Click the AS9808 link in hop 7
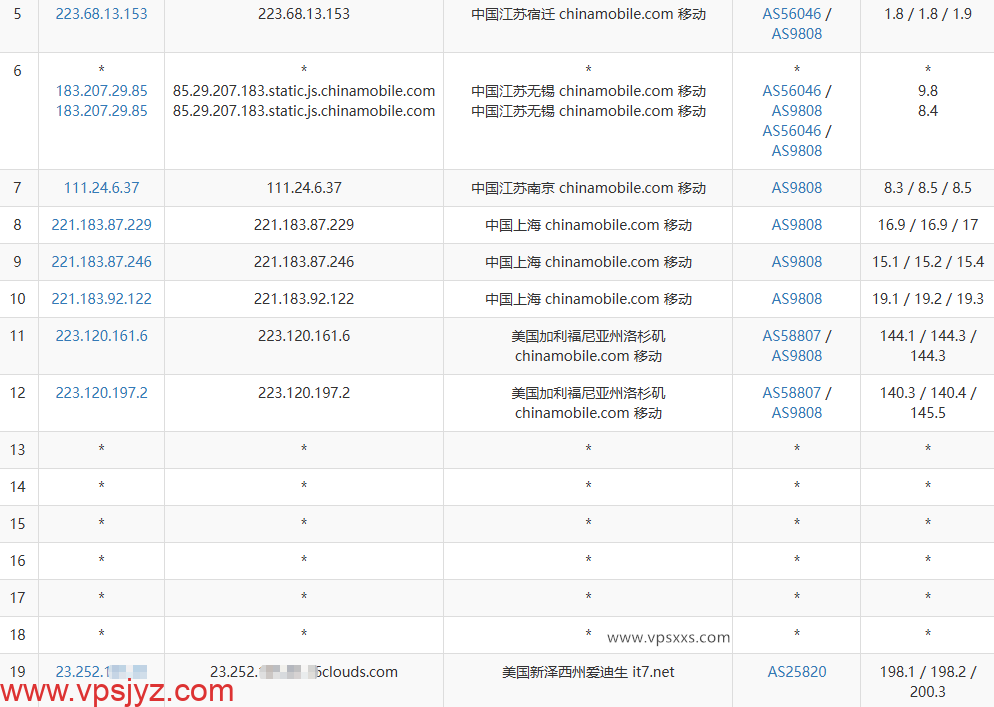Screen dimensions: 994x707 point(797,188)
